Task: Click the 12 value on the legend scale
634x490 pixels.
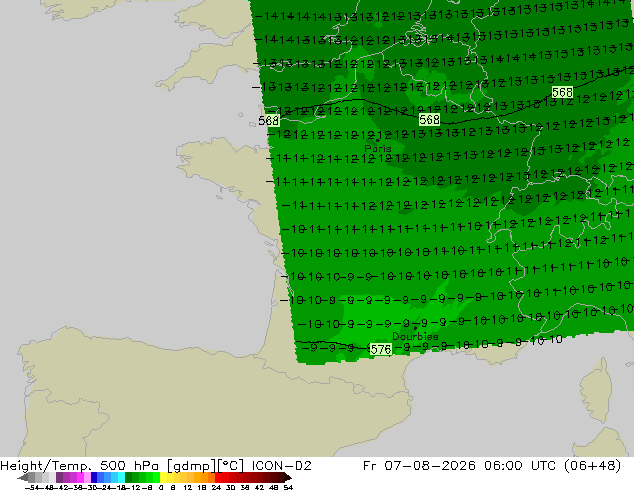Action: [x=188, y=487]
